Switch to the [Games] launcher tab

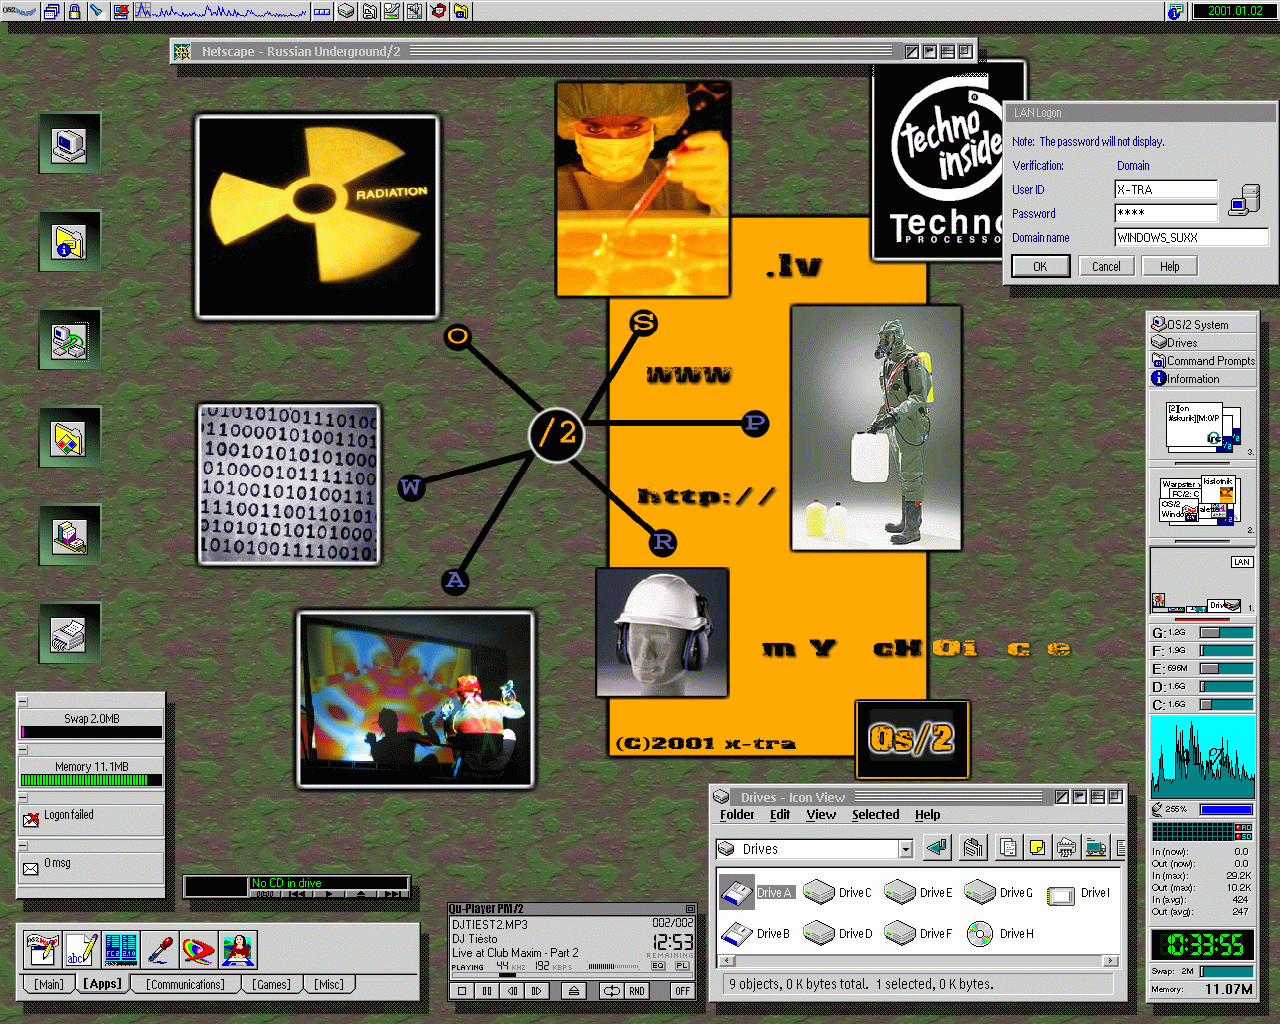(x=271, y=984)
